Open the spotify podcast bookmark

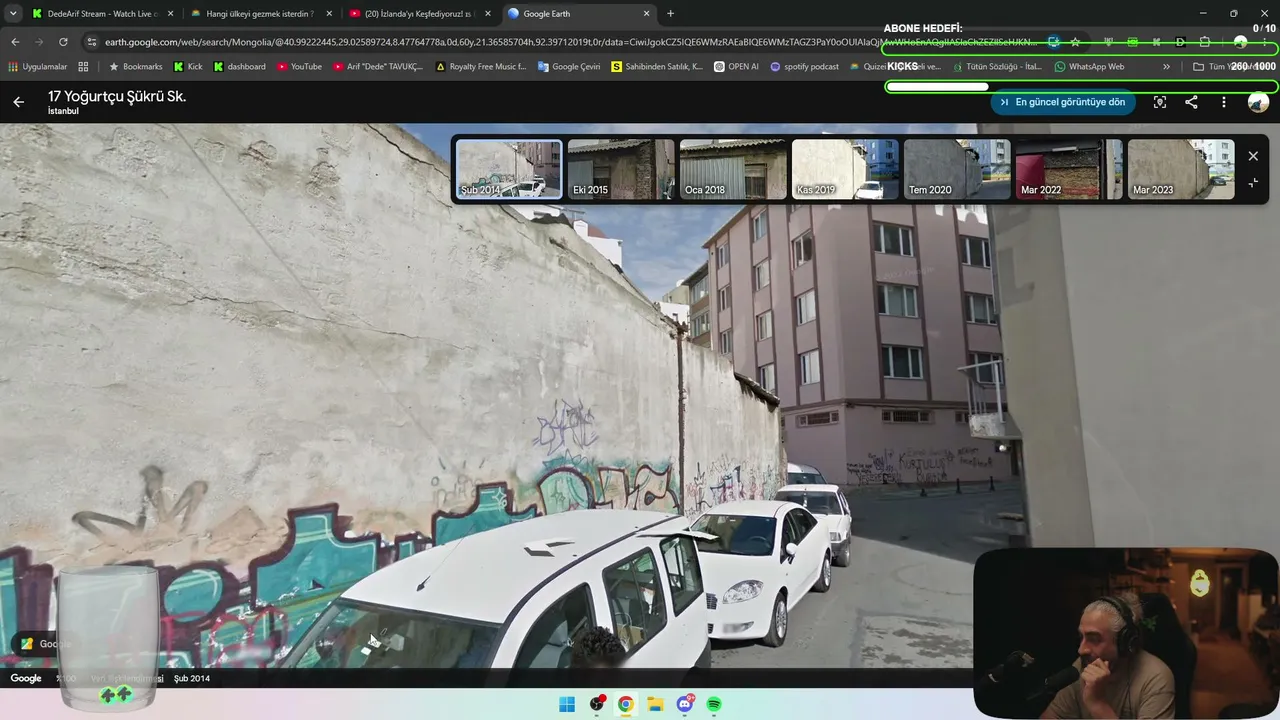(x=805, y=67)
